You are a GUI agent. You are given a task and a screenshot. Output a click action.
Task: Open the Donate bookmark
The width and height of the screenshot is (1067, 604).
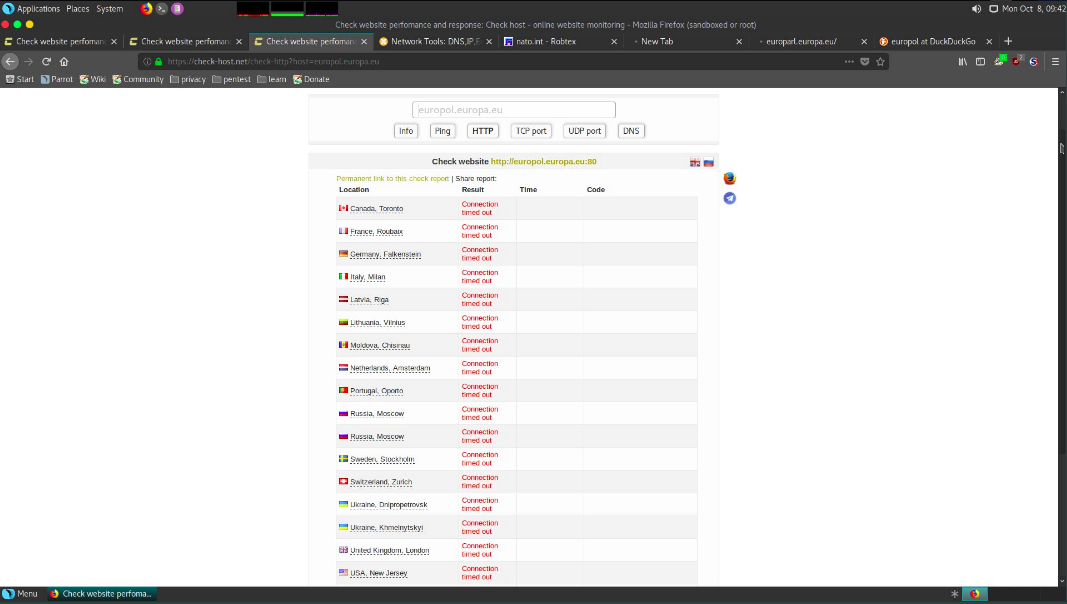[x=311, y=80]
